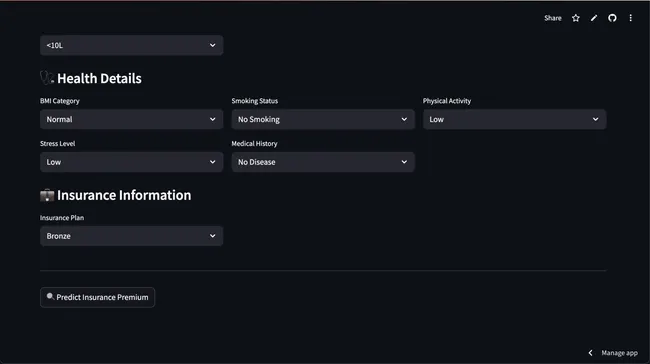650x364 pixels.
Task: Click the Insurance Plan label
Action: point(62,218)
